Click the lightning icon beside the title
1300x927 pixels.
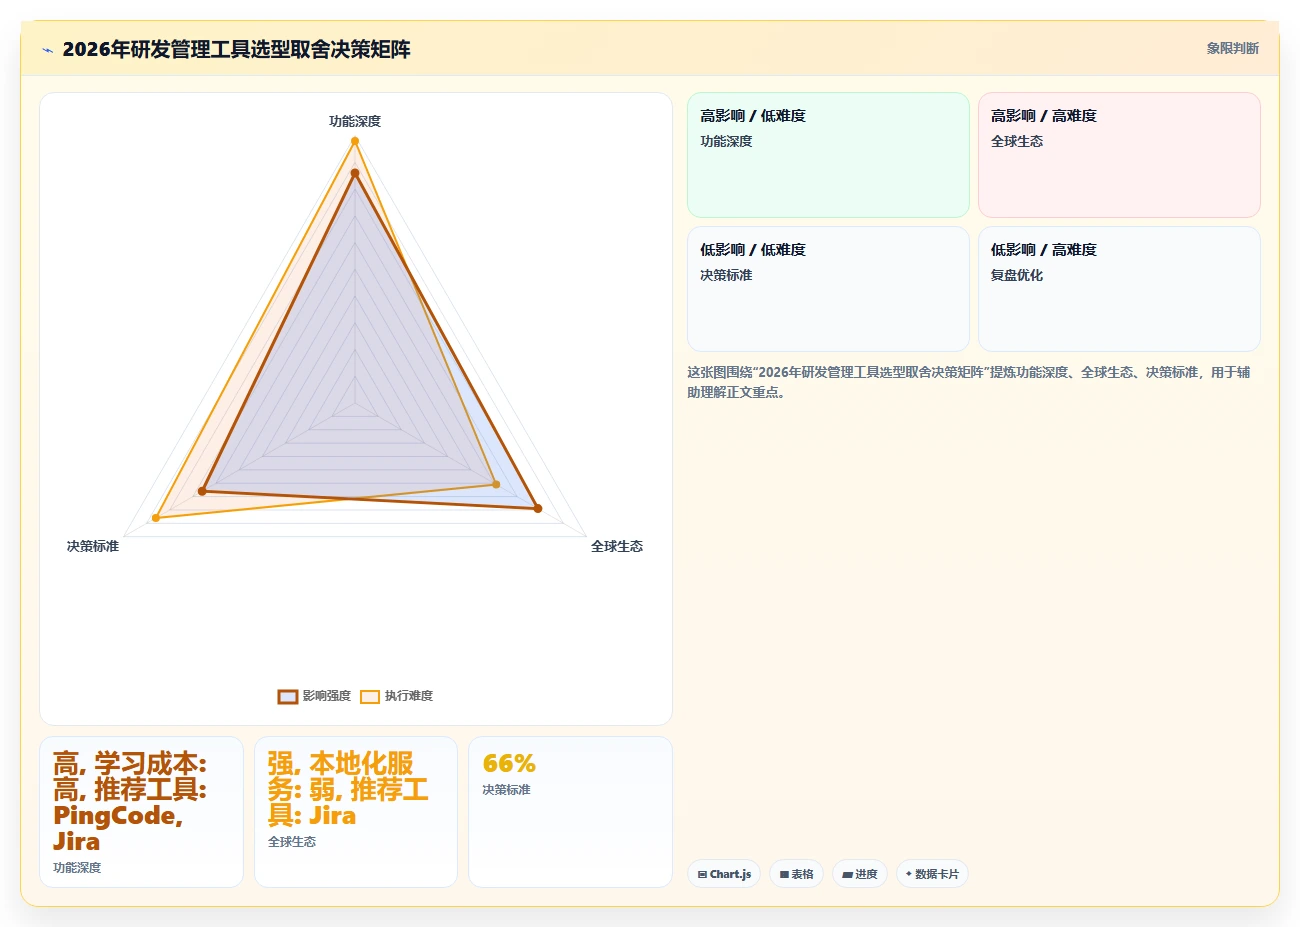pos(47,50)
